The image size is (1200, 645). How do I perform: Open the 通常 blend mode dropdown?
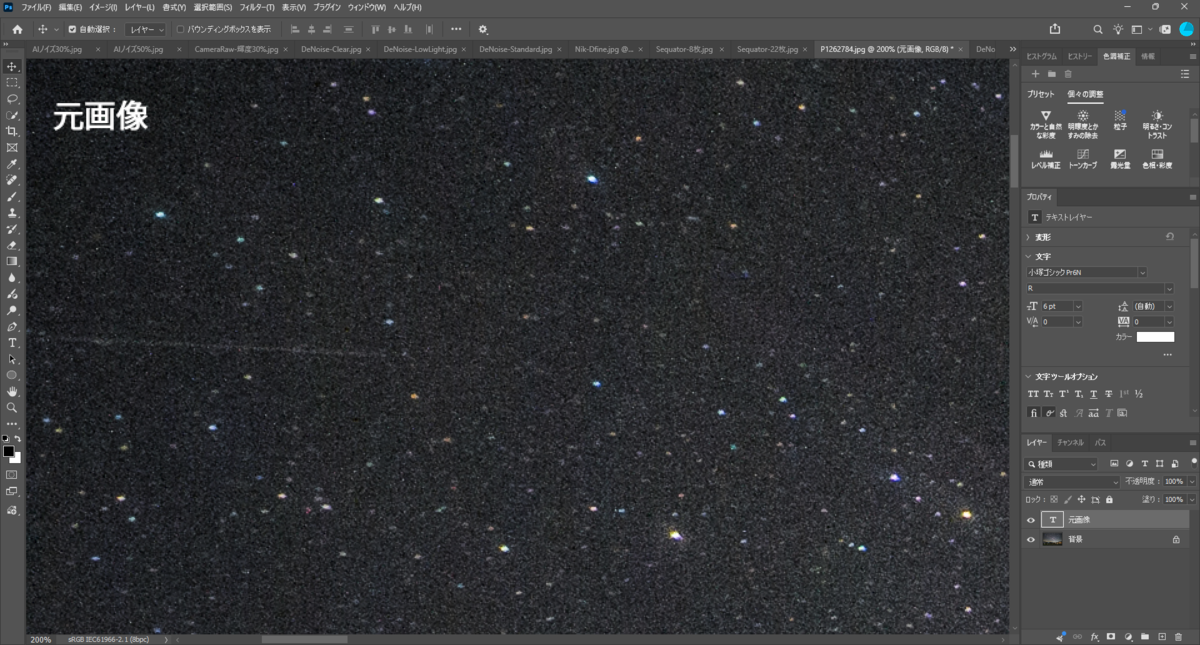click(1073, 482)
